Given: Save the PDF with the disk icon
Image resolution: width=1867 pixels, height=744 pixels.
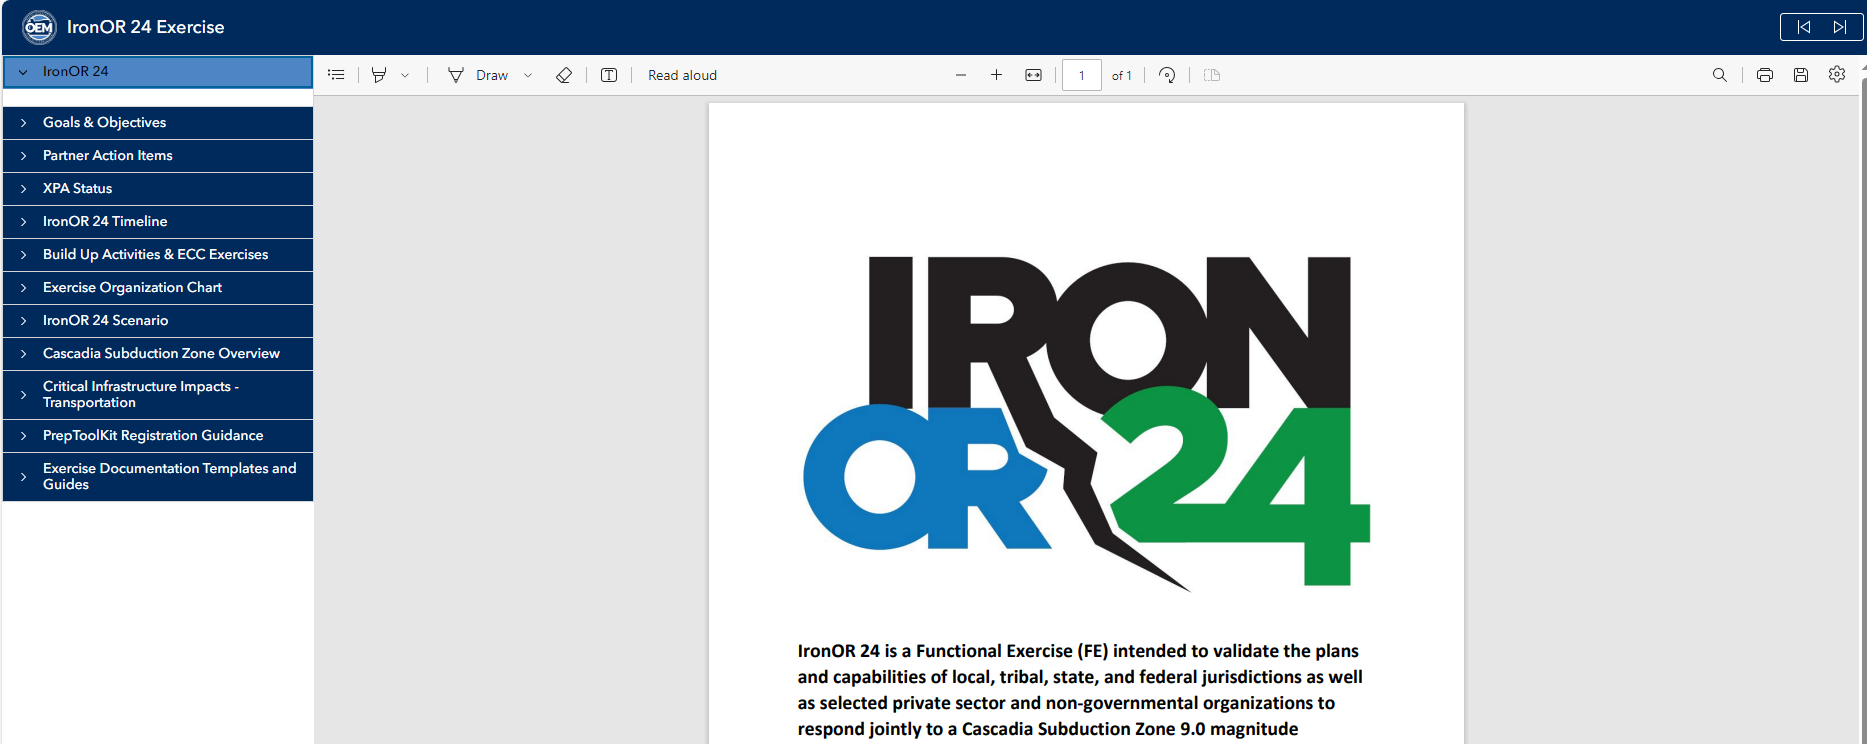Looking at the screenshot, I should pos(1801,75).
